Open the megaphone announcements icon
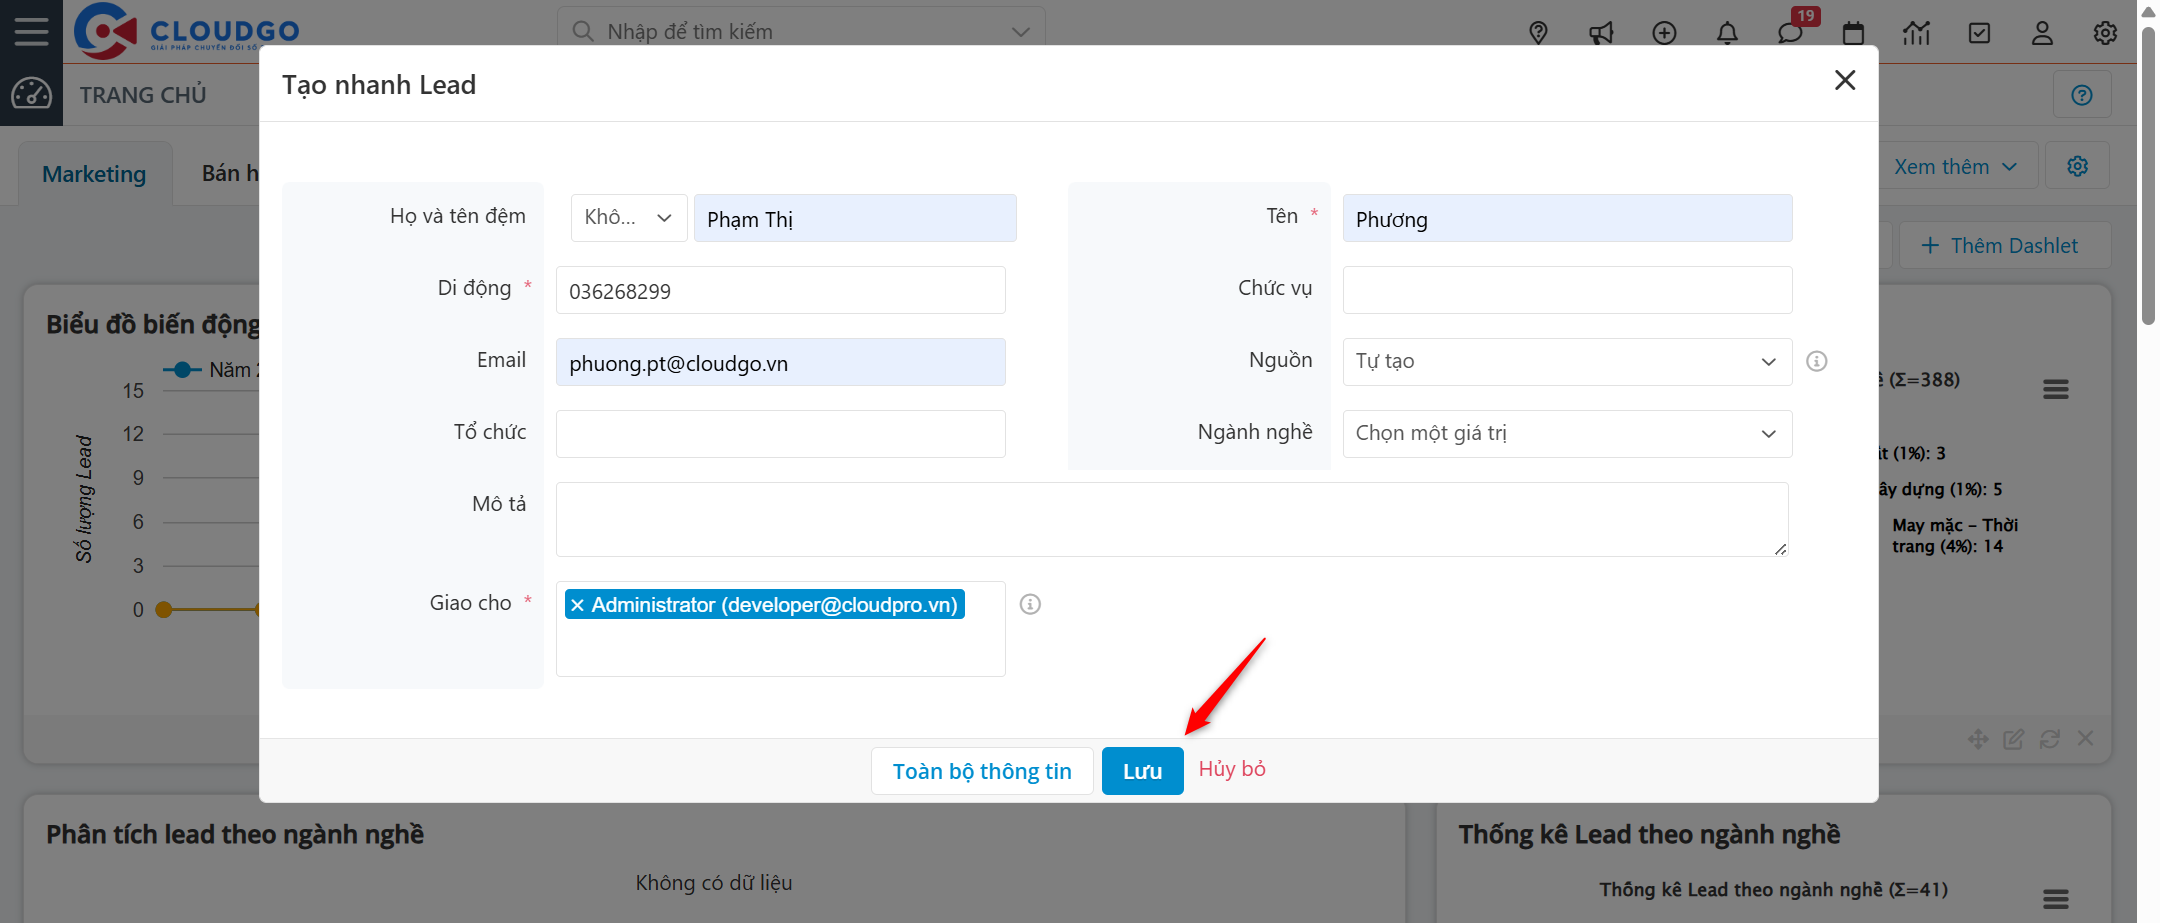 [1601, 33]
